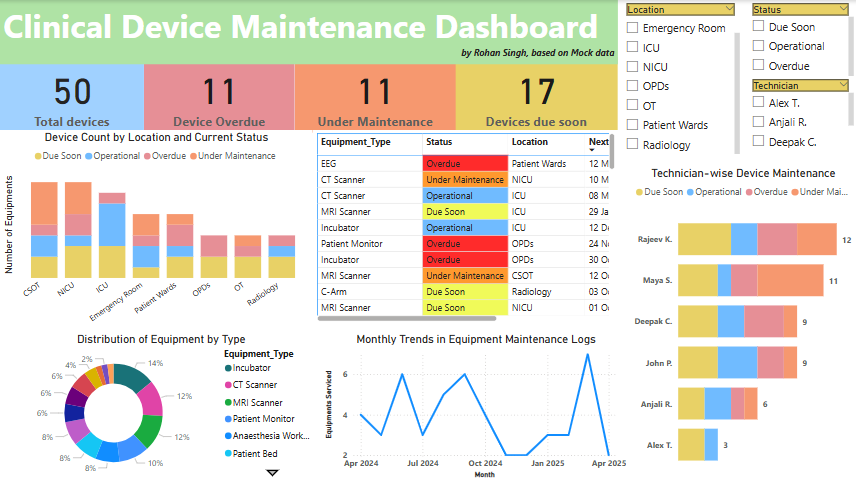This screenshot has width=856, height=482.
Task: Click the horizontal scrollbar under the table
Action: (407, 318)
